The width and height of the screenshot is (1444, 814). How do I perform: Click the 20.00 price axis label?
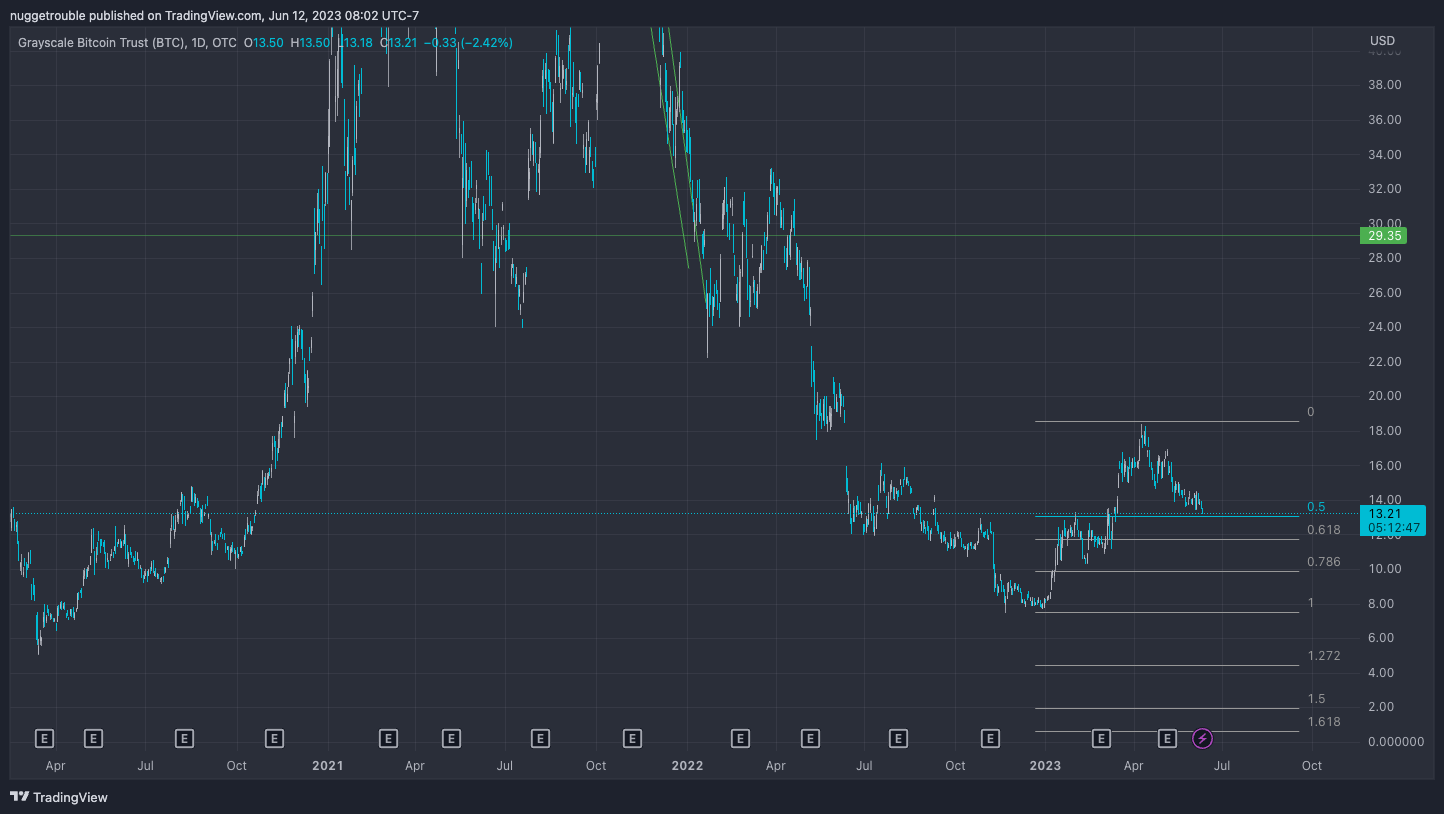[x=1383, y=396]
